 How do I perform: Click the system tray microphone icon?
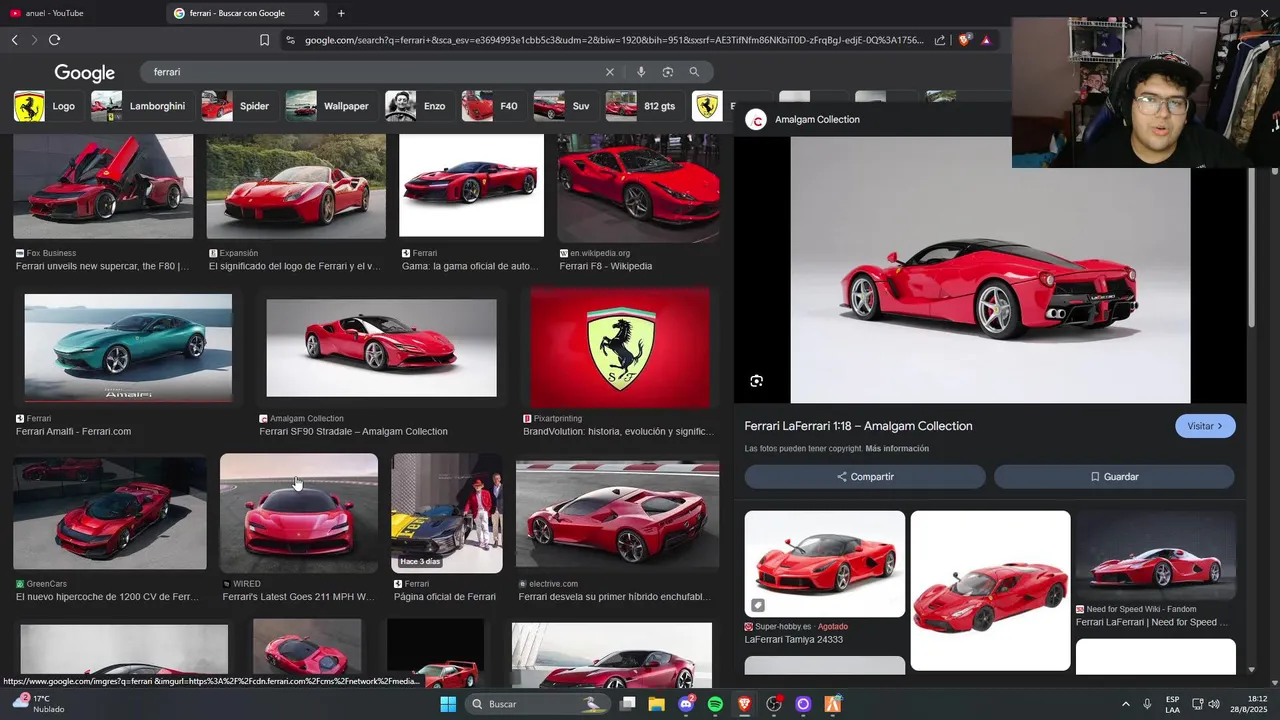[1147, 704]
